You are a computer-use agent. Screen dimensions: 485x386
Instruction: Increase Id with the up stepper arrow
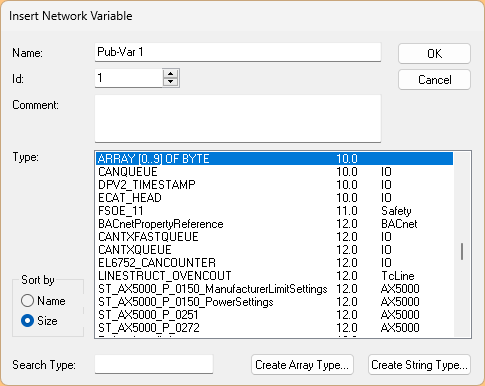click(x=171, y=74)
